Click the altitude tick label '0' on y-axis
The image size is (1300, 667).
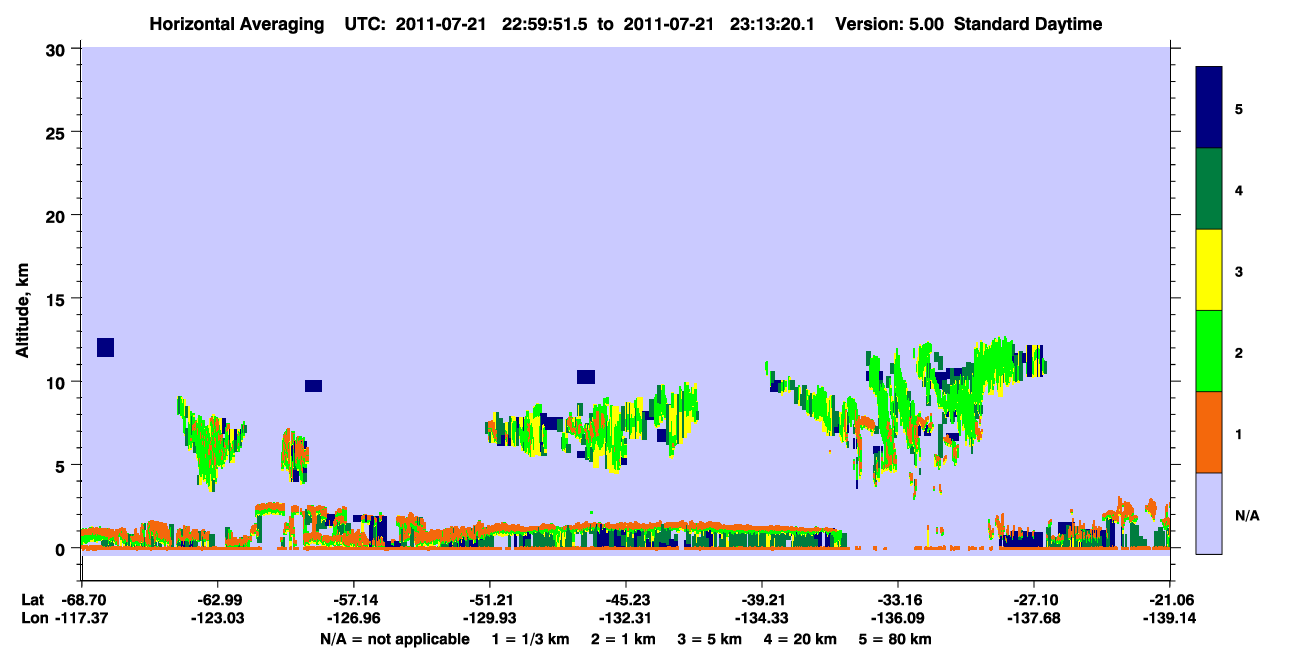coord(62,549)
